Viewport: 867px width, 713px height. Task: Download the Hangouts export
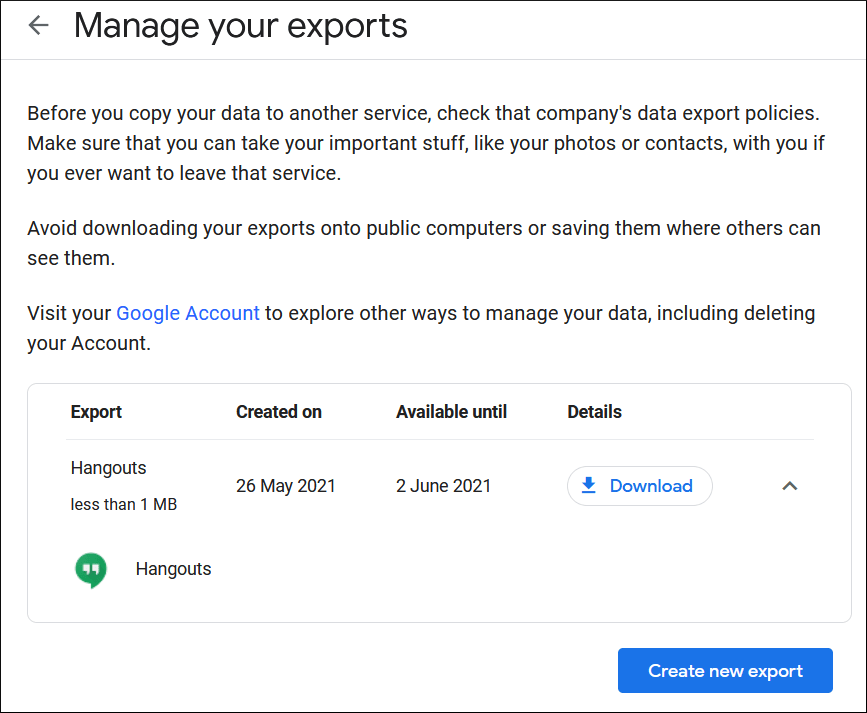click(640, 486)
